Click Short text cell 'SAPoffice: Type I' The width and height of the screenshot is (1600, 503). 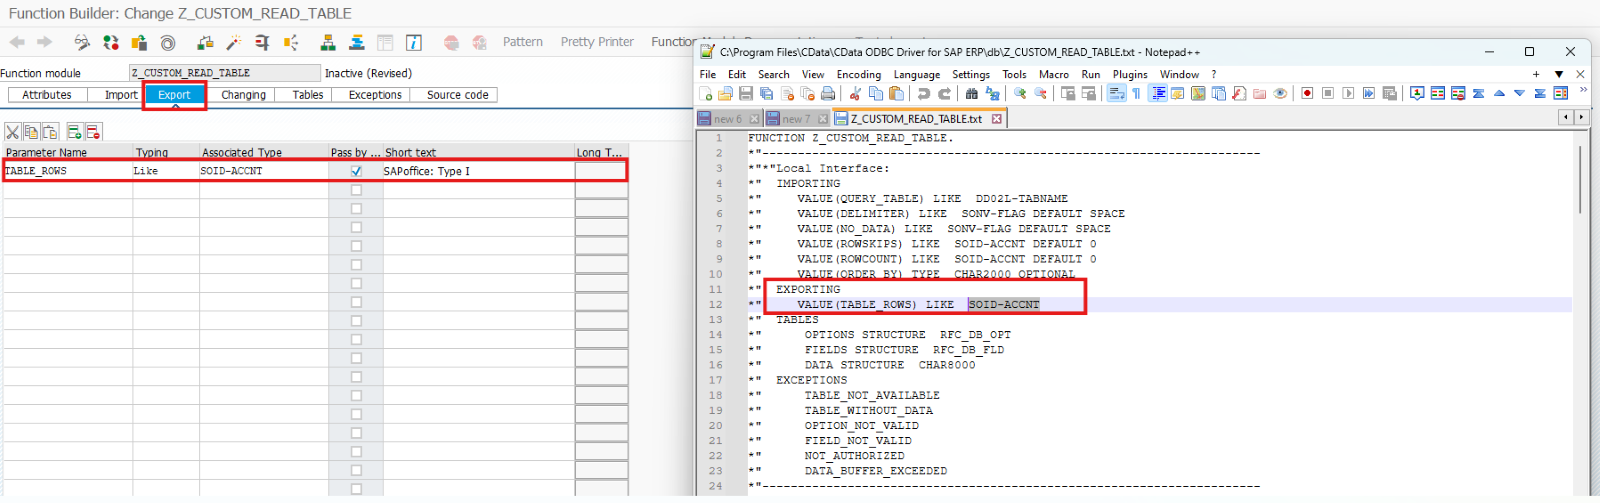[x=479, y=171]
